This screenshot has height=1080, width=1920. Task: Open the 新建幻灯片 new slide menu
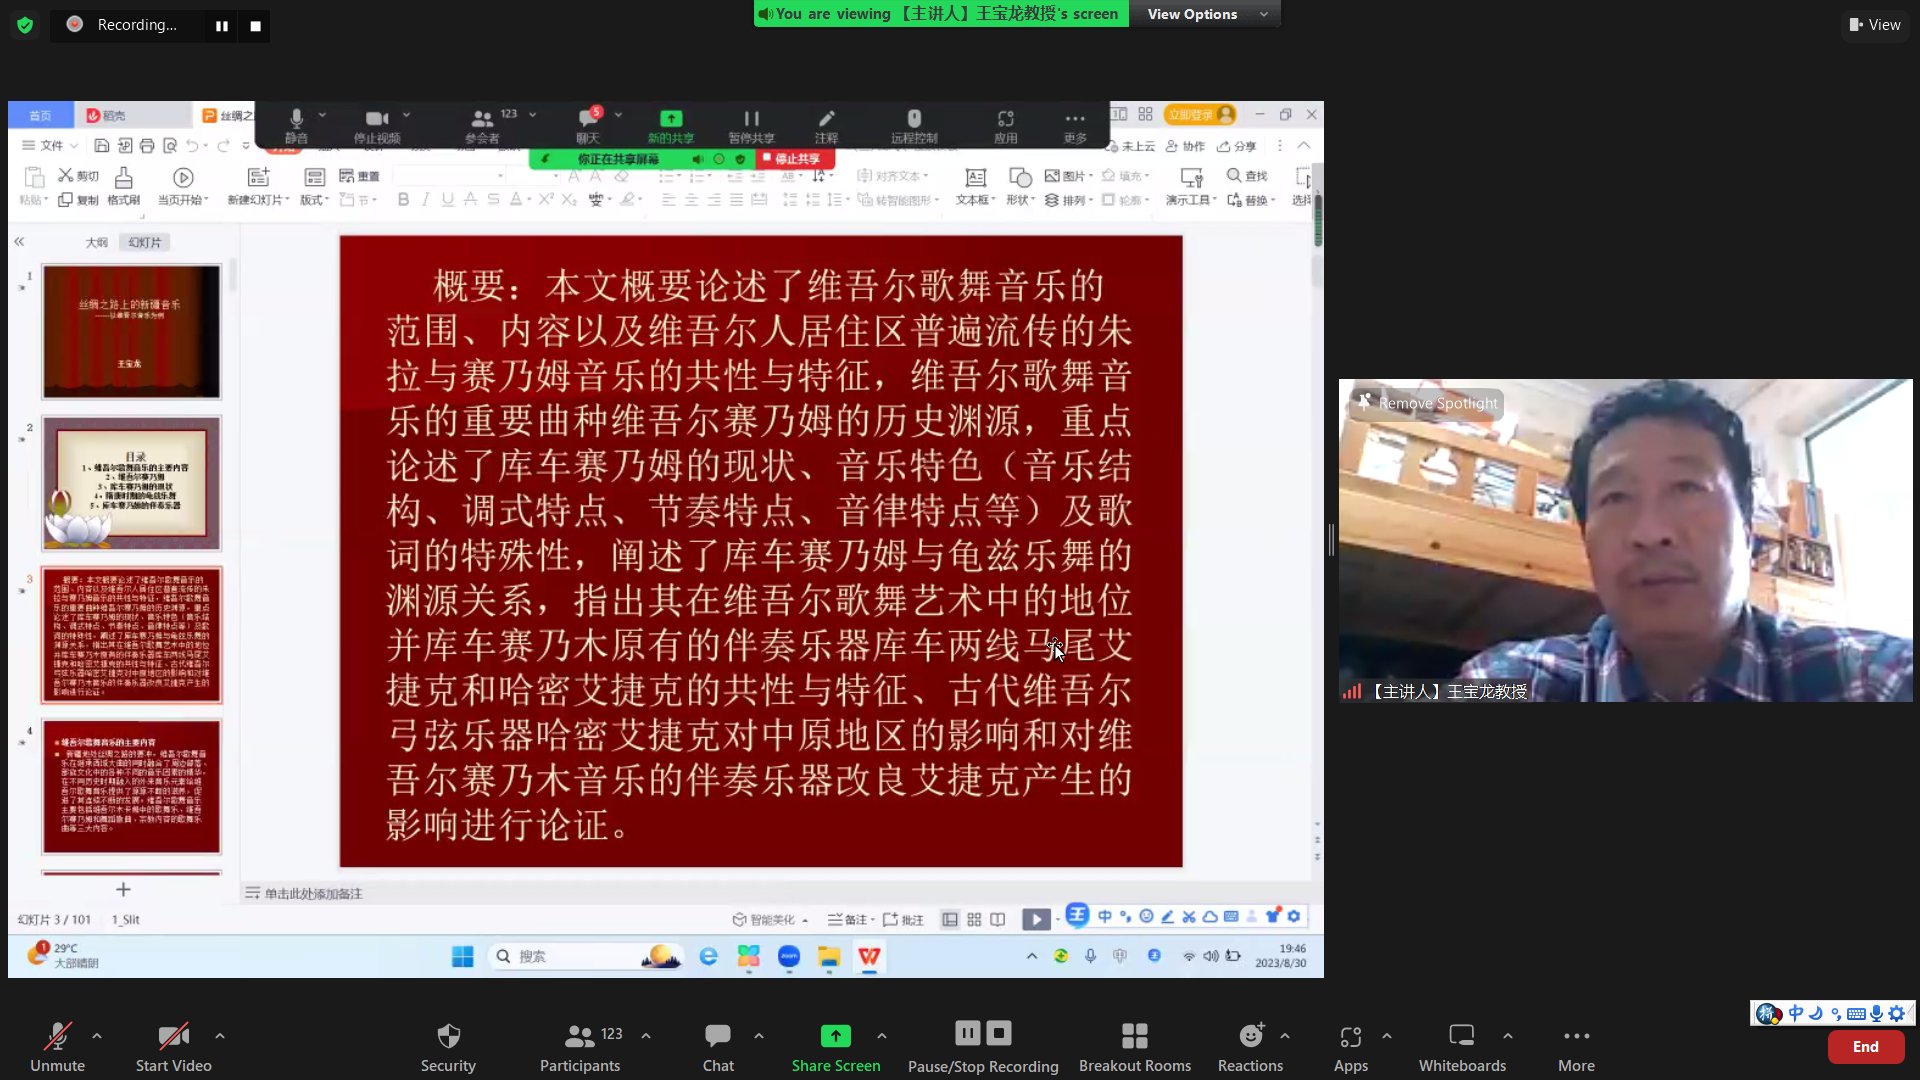pyautogui.click(x=258, y=186)
